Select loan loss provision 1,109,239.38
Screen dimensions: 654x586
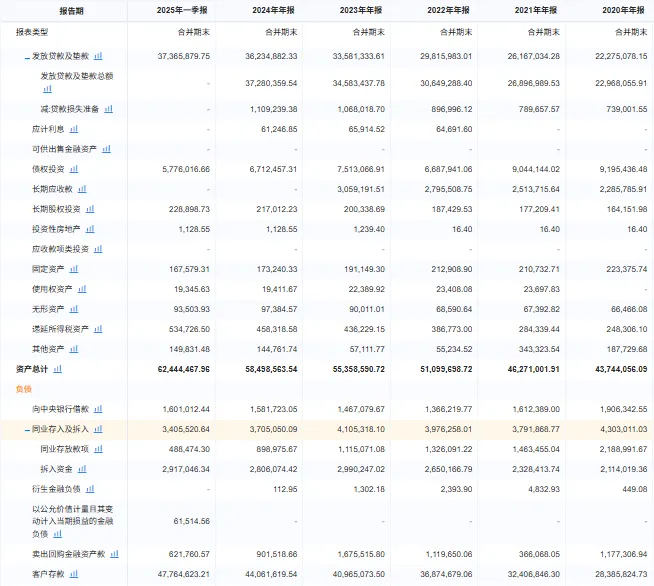tap(274, 109)
